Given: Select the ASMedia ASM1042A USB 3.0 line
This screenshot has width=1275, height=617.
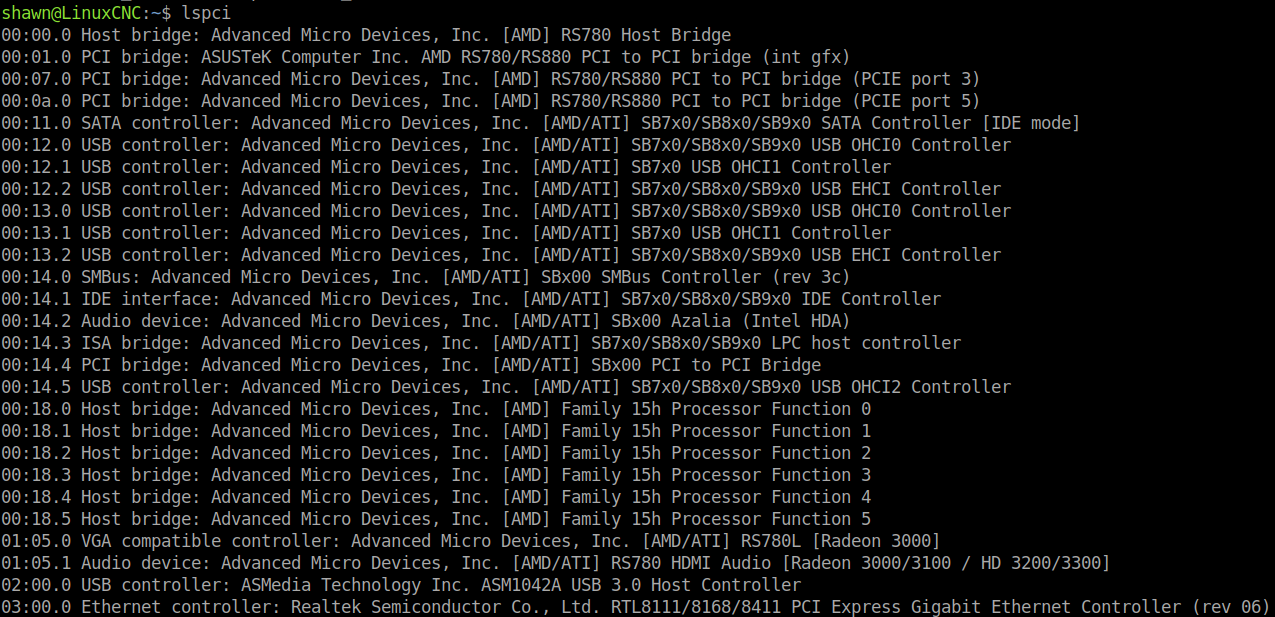Looking at the screenshot, I should pyautogui.click(x=401, y=585).
